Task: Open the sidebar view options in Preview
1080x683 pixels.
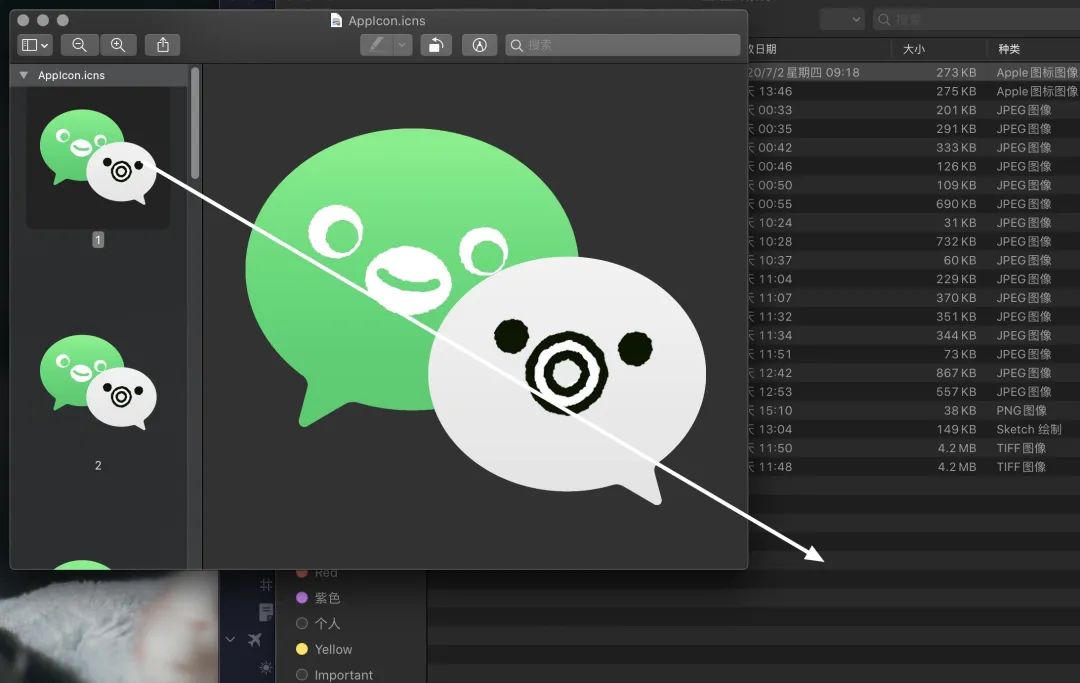Action: [x=34, y=45]
